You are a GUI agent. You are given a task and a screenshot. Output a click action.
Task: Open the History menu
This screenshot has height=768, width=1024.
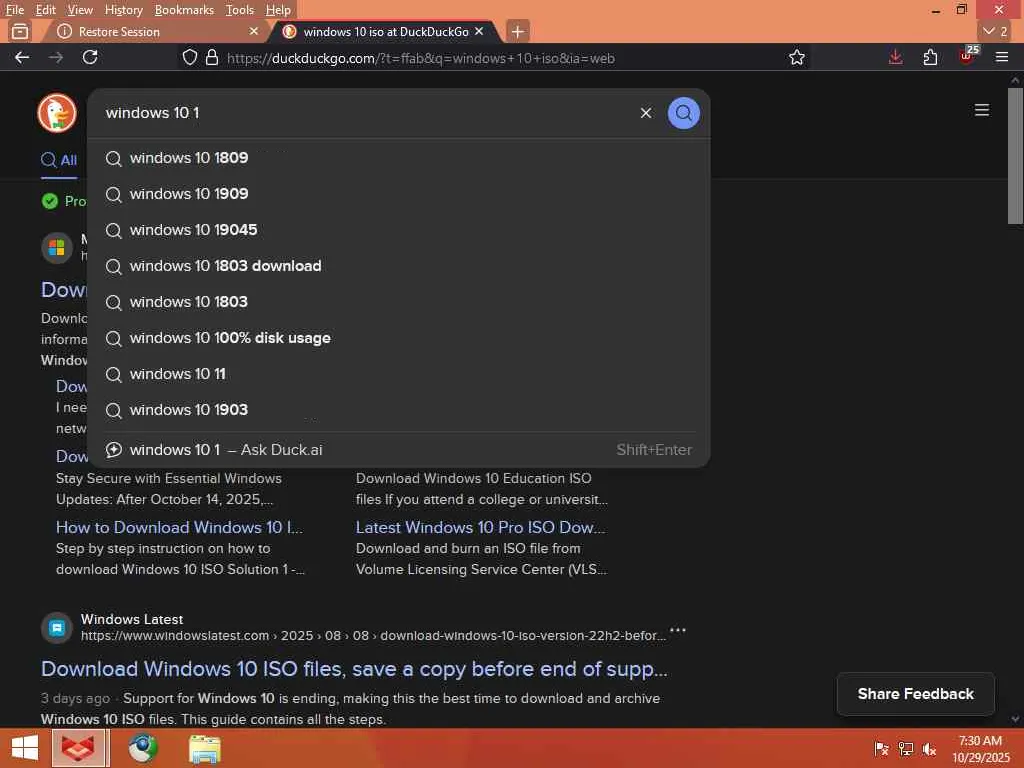(x=123, y=10)
